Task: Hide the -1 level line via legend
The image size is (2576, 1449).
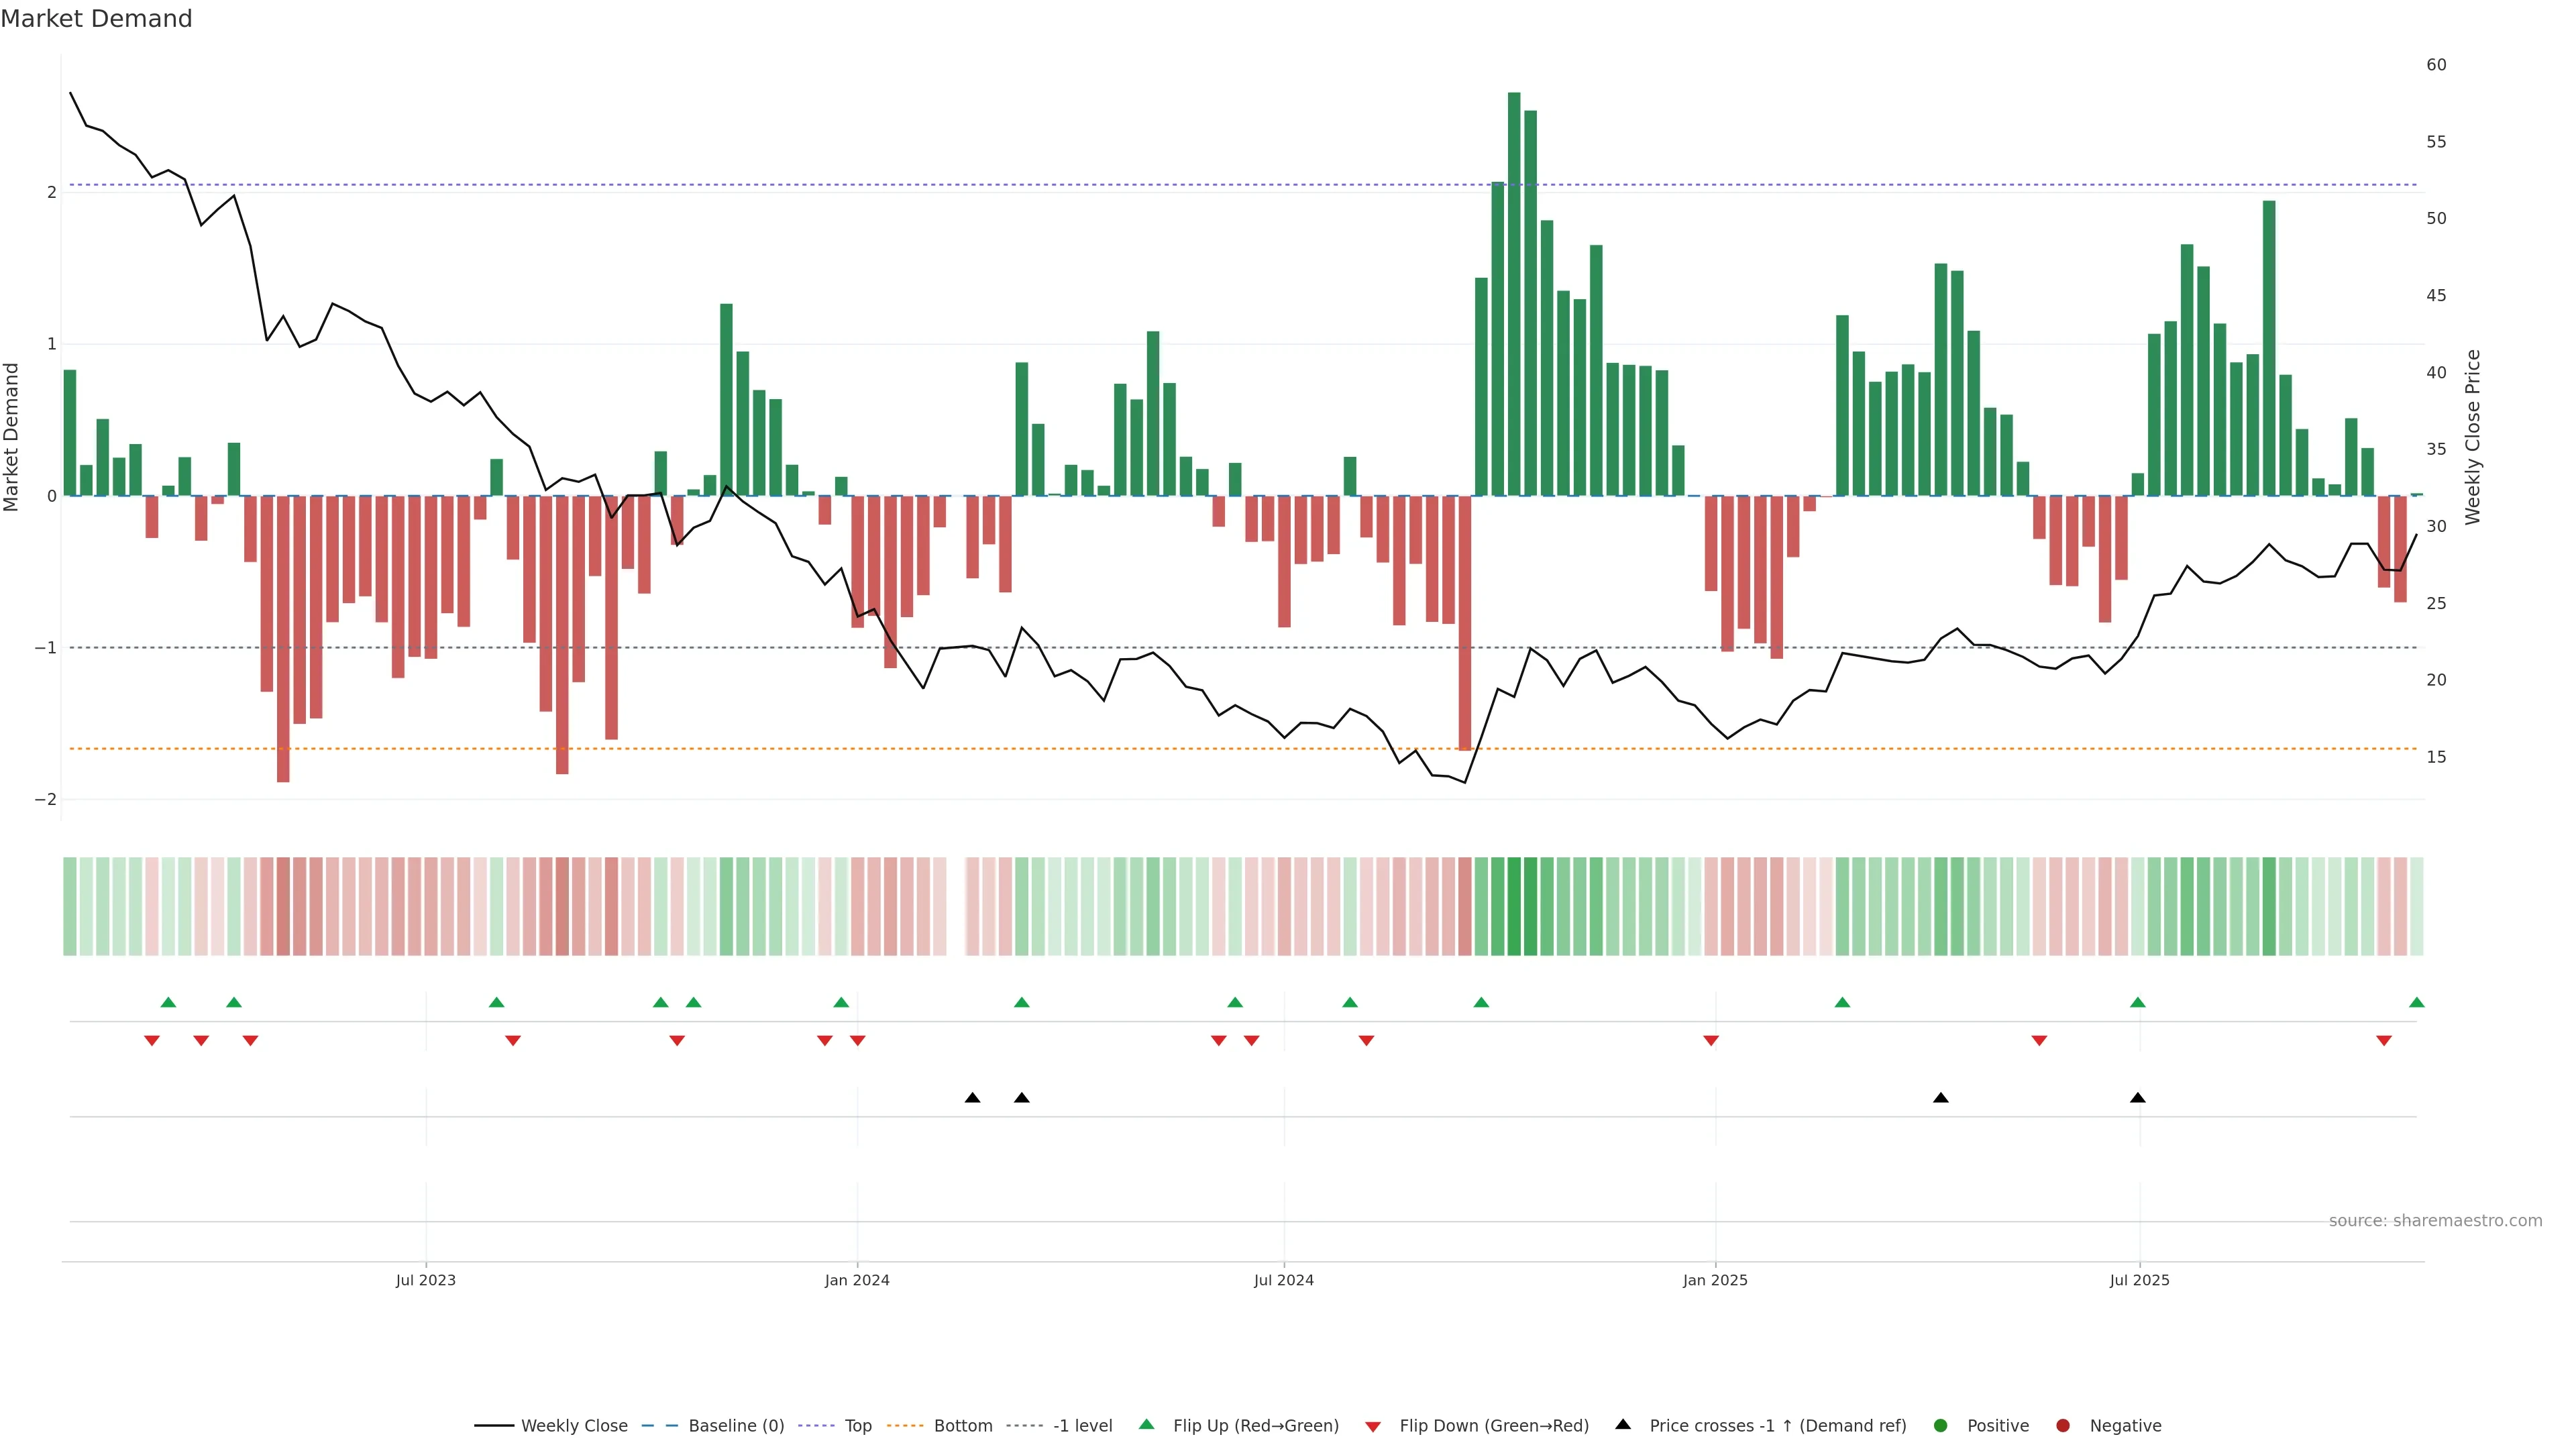Action: [x=1082, y=1425]
